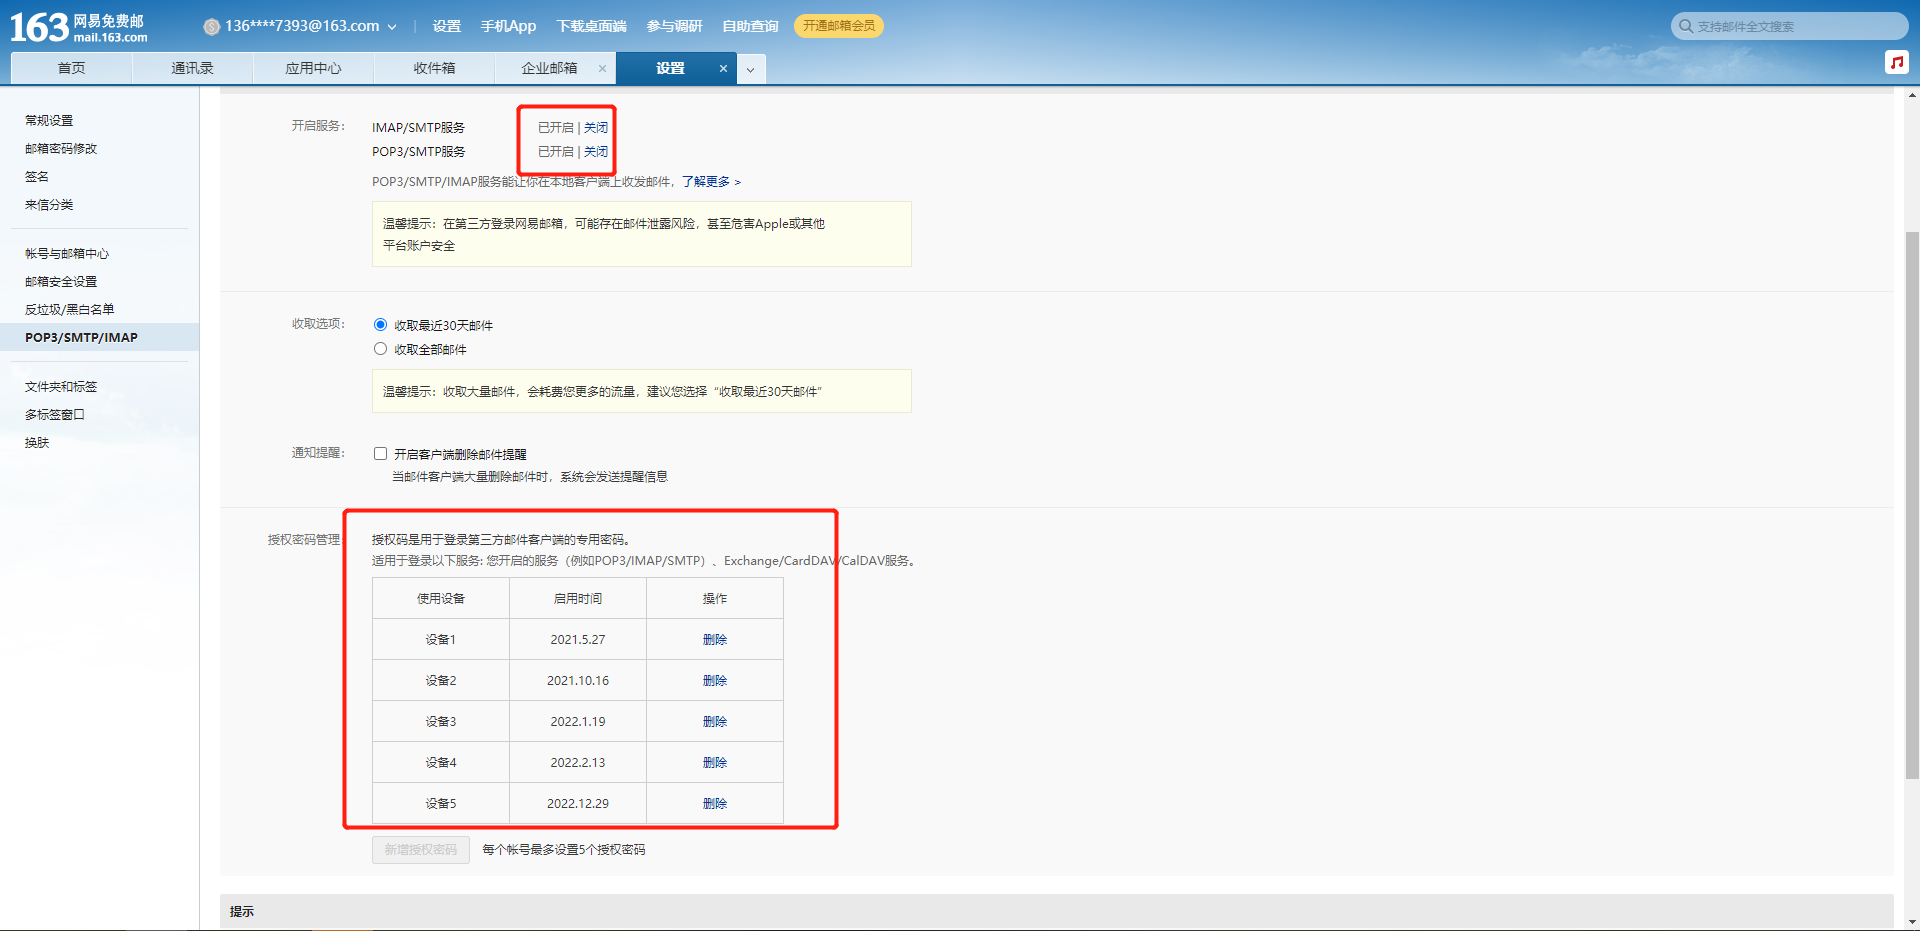Click the 提示 section heading
The image size is (1920, 931).
pyautogui.click(x=242, y=912)
